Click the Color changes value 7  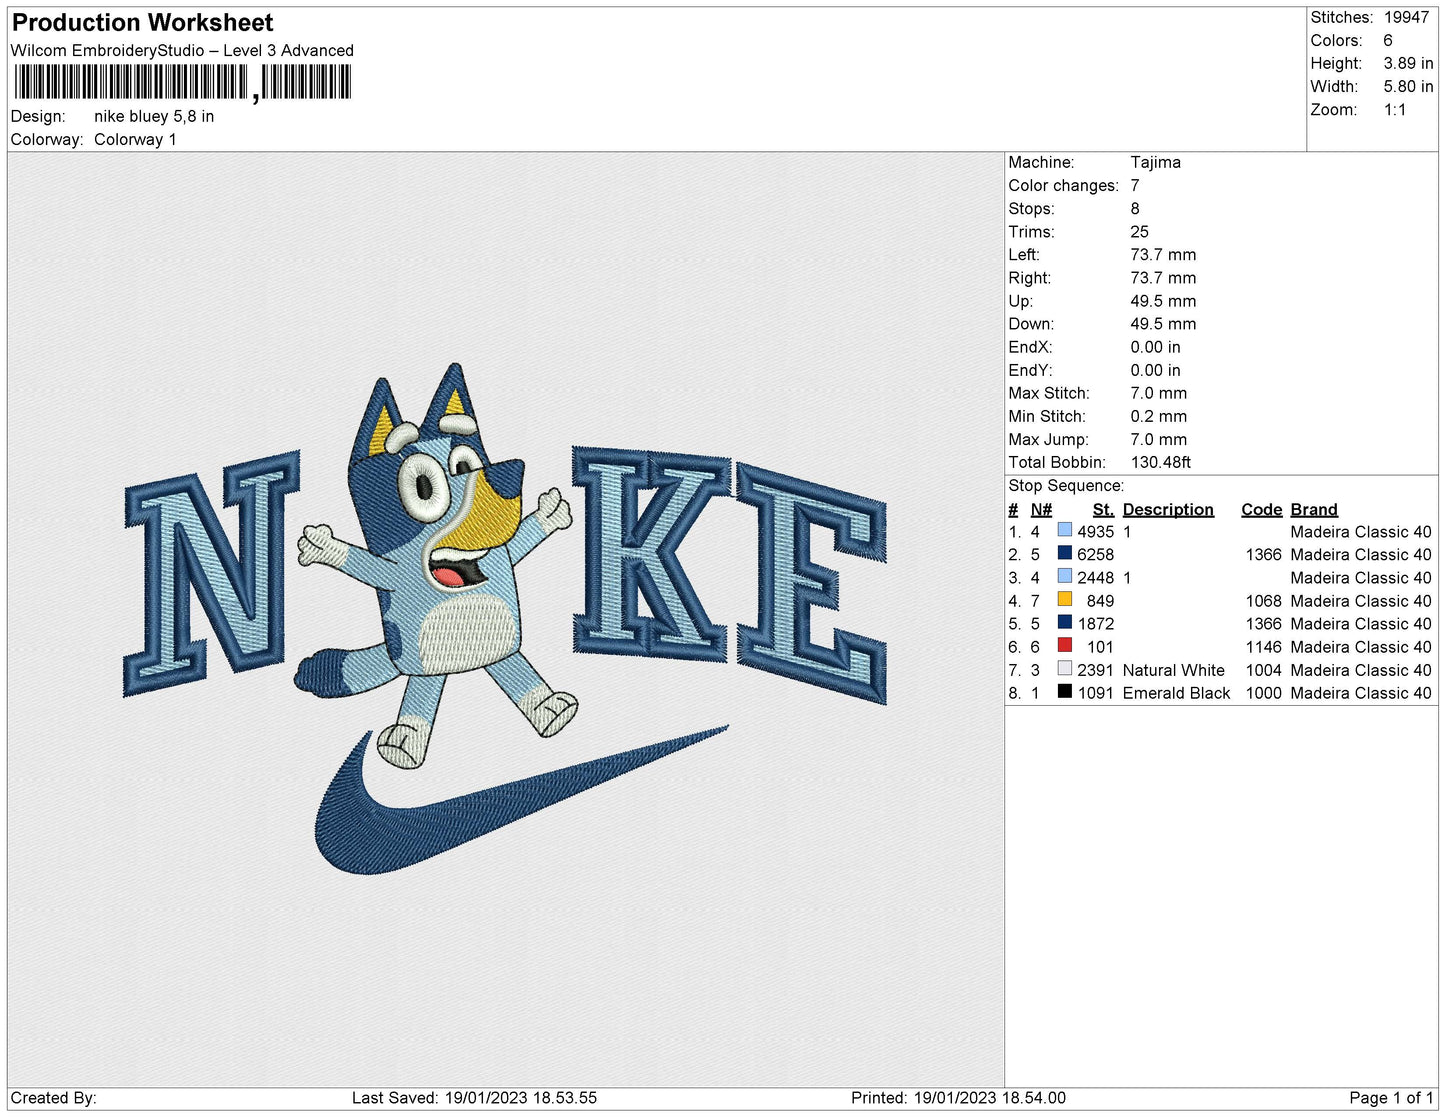[1135, 185]
